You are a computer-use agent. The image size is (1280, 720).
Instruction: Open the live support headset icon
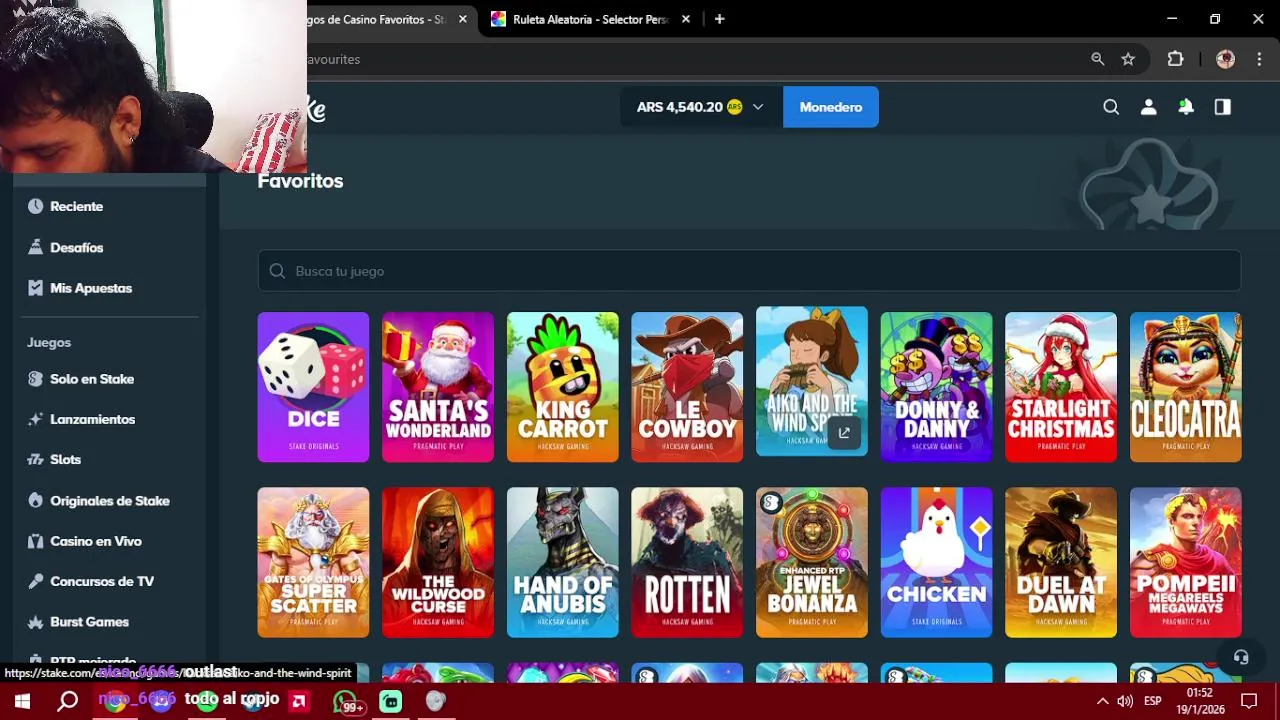(1241, 657)
